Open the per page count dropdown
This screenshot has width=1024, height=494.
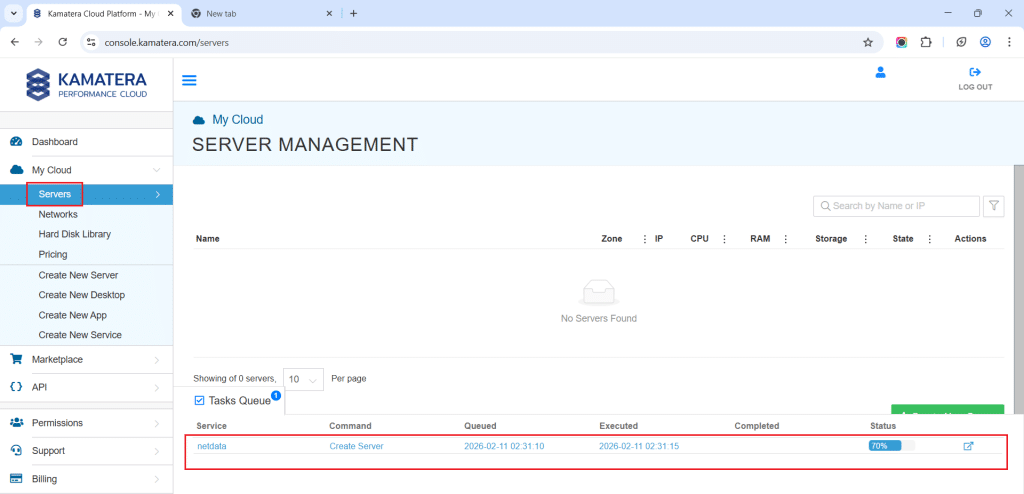coord(304,379)
